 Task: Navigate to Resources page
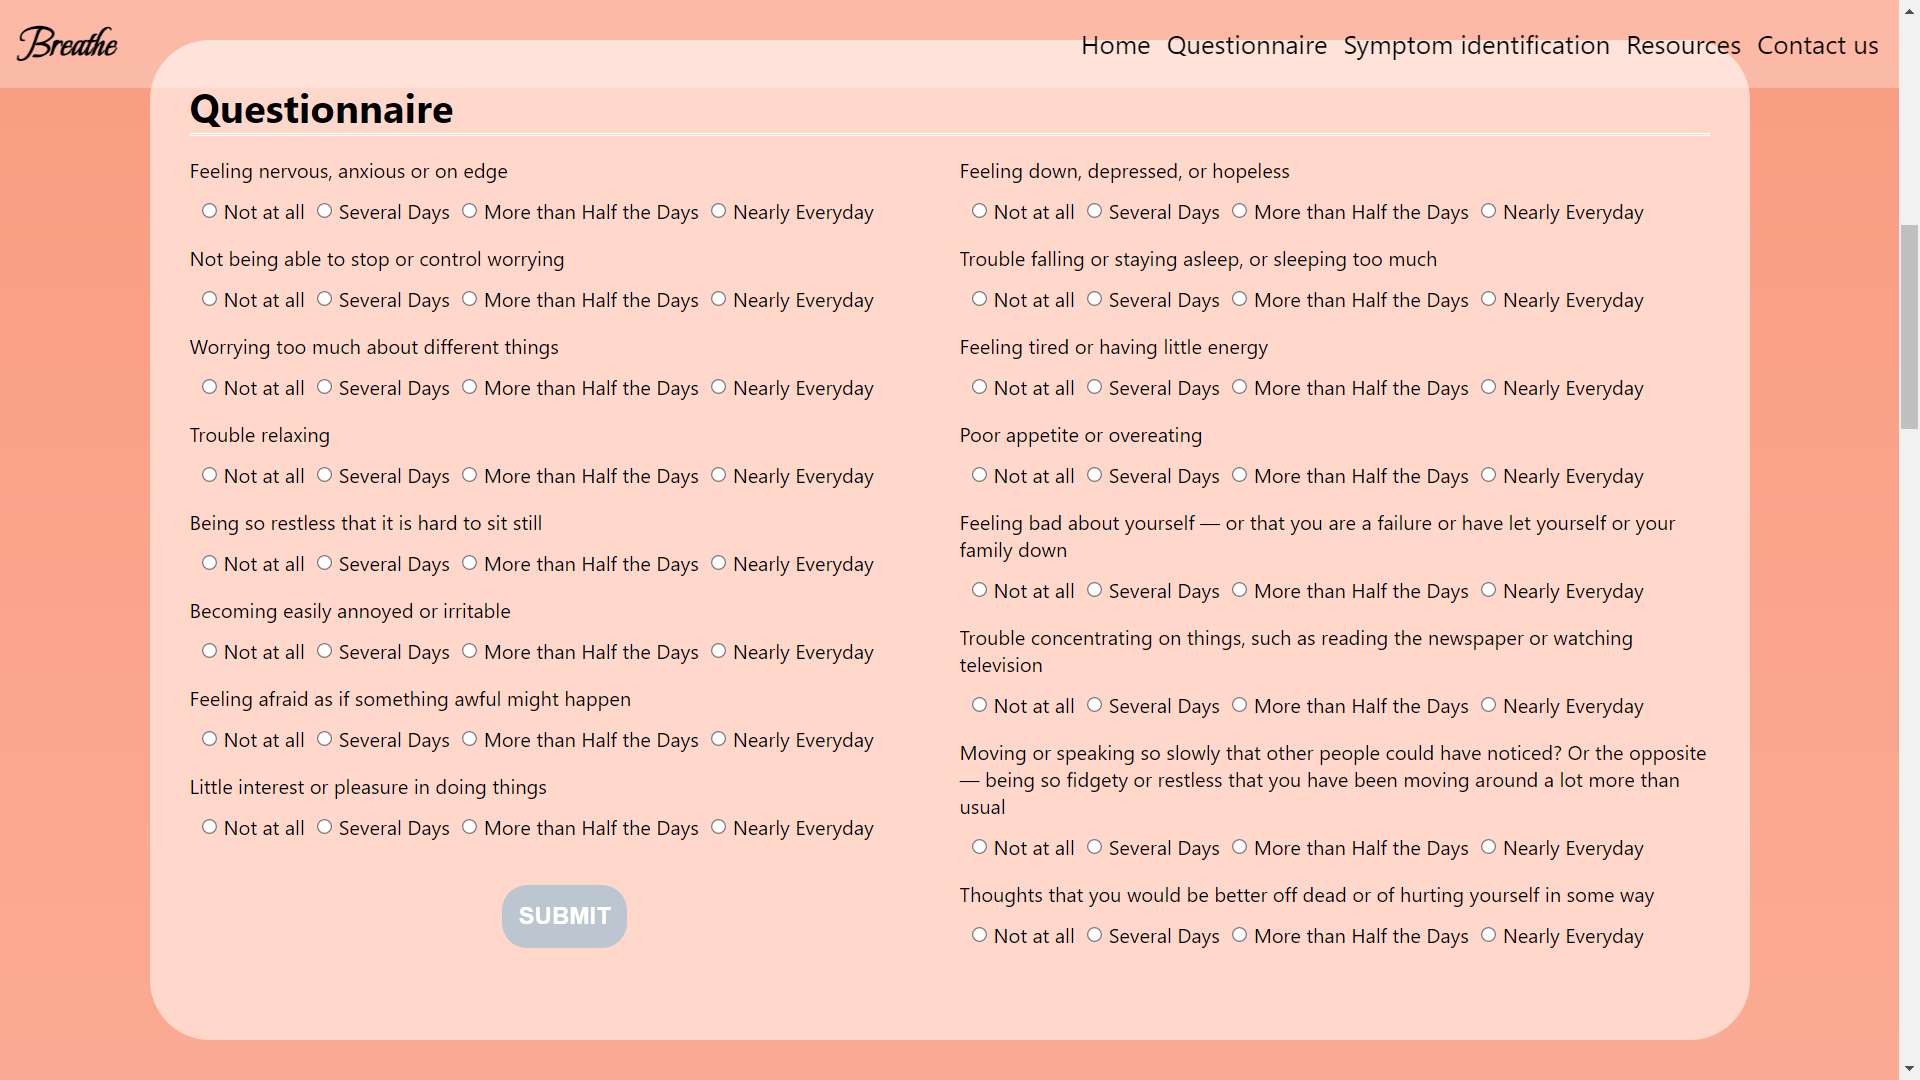(1683, 46)
